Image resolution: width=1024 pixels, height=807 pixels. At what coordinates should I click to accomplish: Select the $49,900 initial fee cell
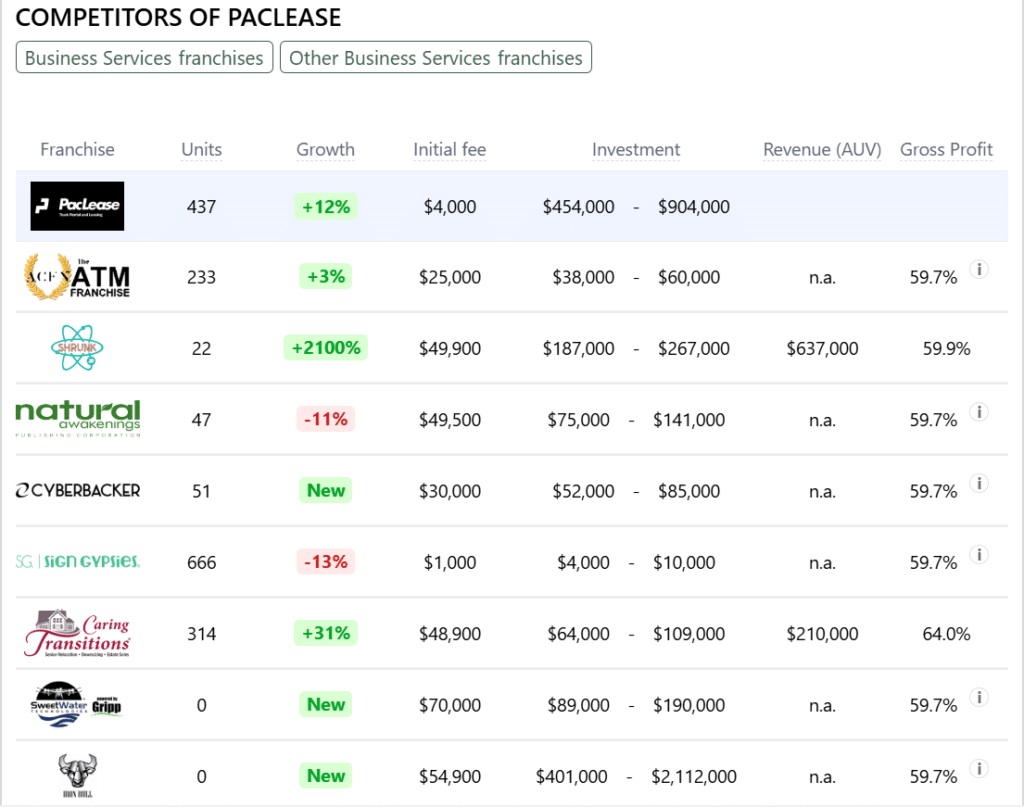449,349
